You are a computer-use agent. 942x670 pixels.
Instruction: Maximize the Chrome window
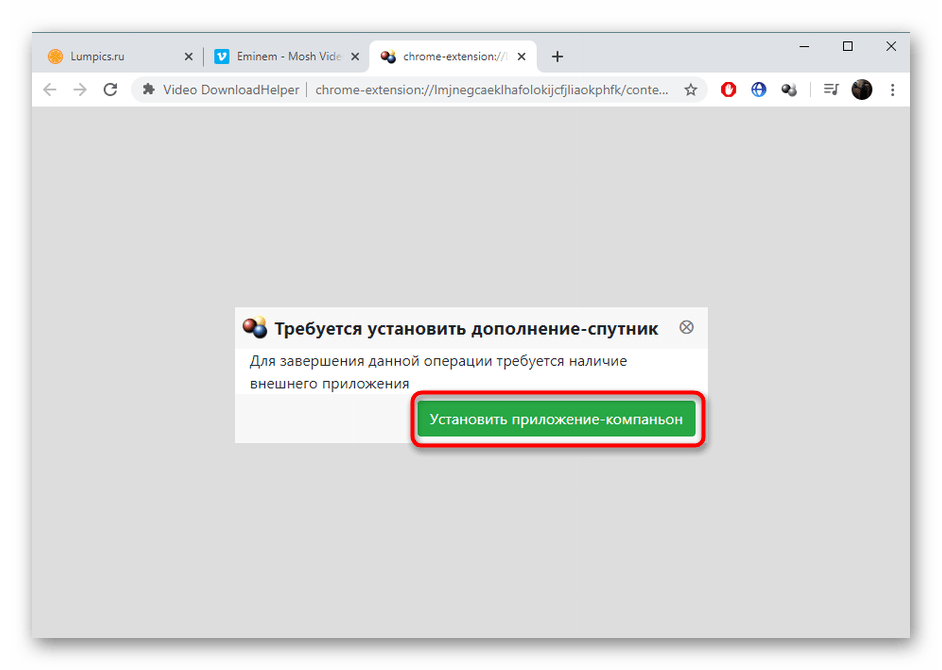(x=848, y=46)
